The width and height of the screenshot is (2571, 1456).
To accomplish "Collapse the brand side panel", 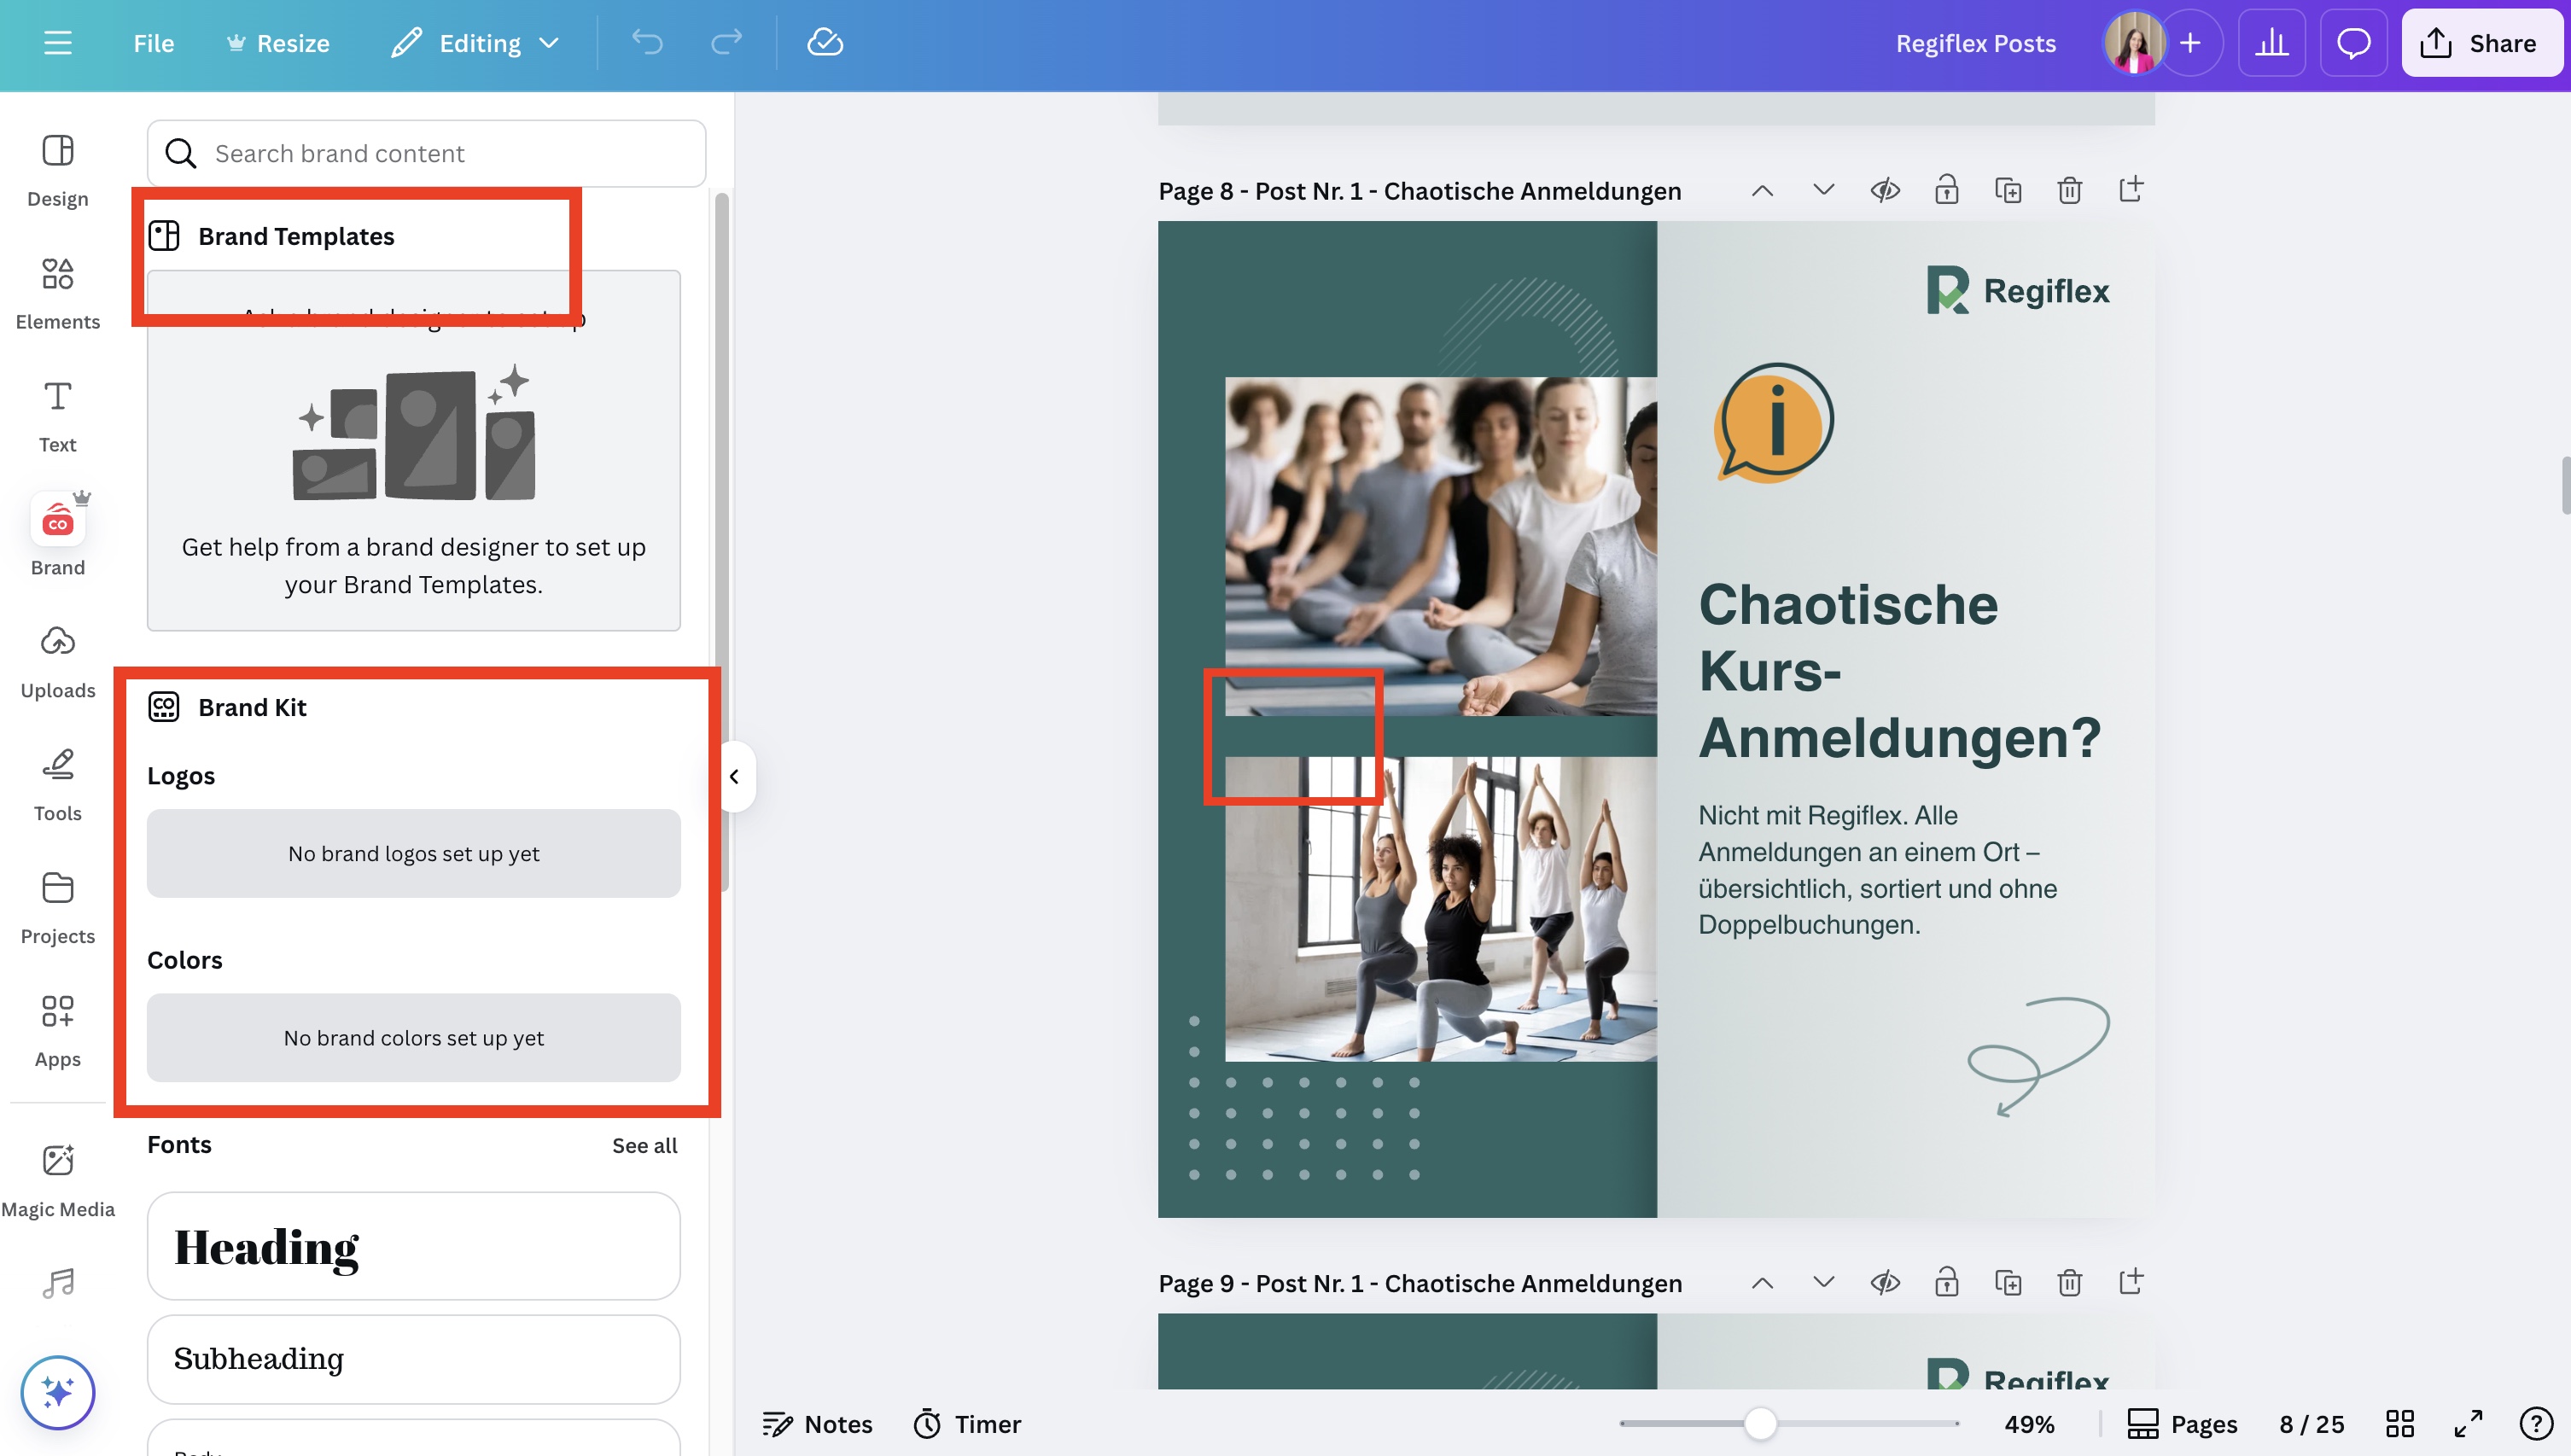I will click(735, 776).
